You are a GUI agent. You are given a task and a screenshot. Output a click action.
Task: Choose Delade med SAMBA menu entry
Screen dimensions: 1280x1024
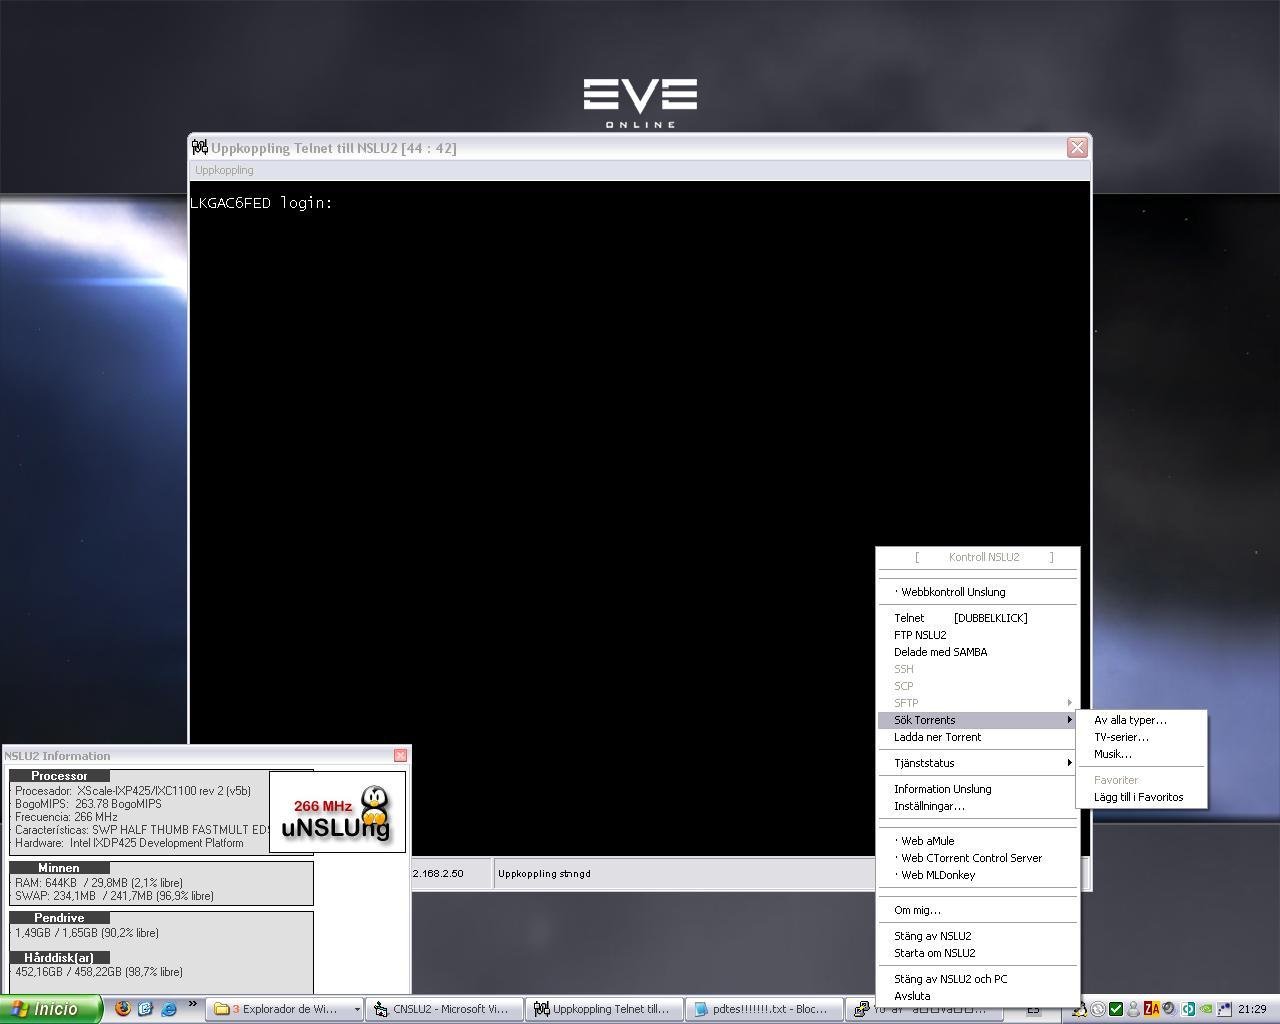978,652
